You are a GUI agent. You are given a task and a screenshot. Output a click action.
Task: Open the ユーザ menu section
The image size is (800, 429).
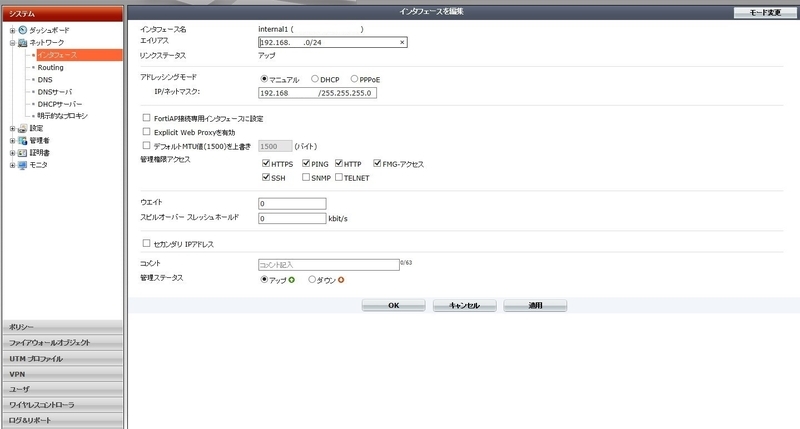tap(63, 389)
